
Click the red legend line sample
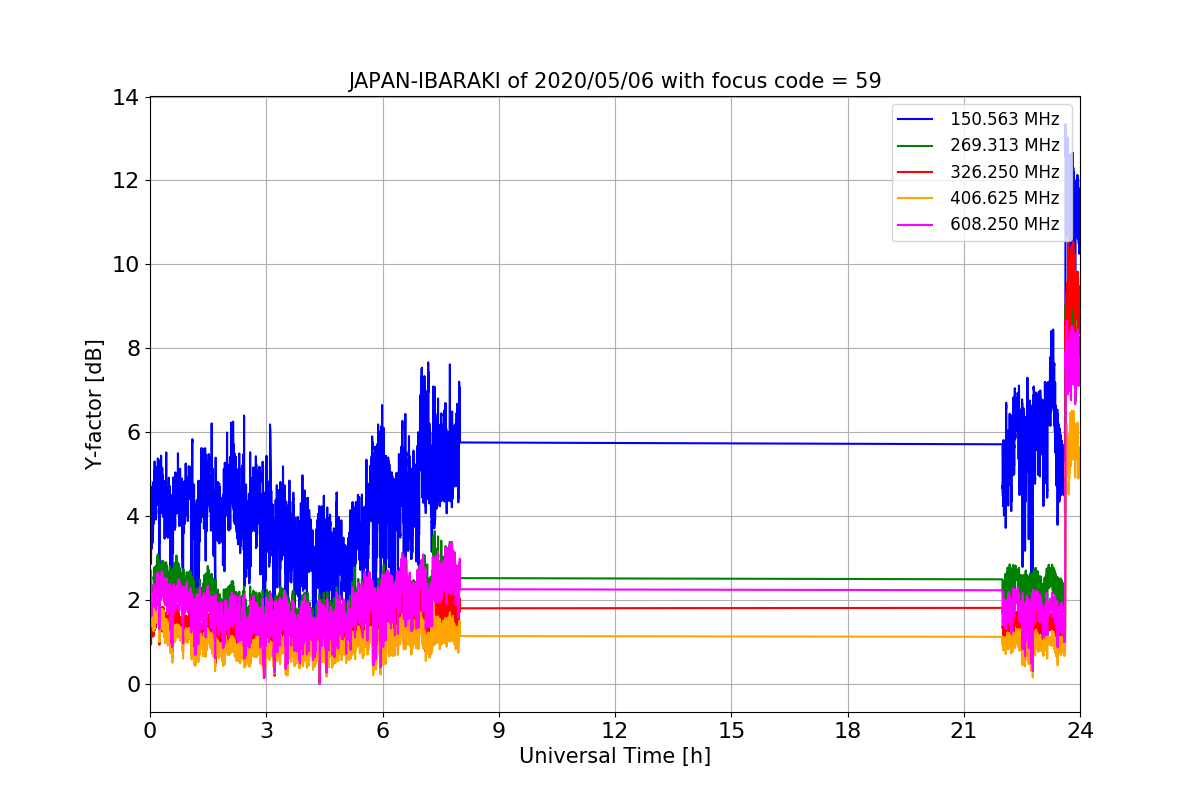click(x=916, y=172)
